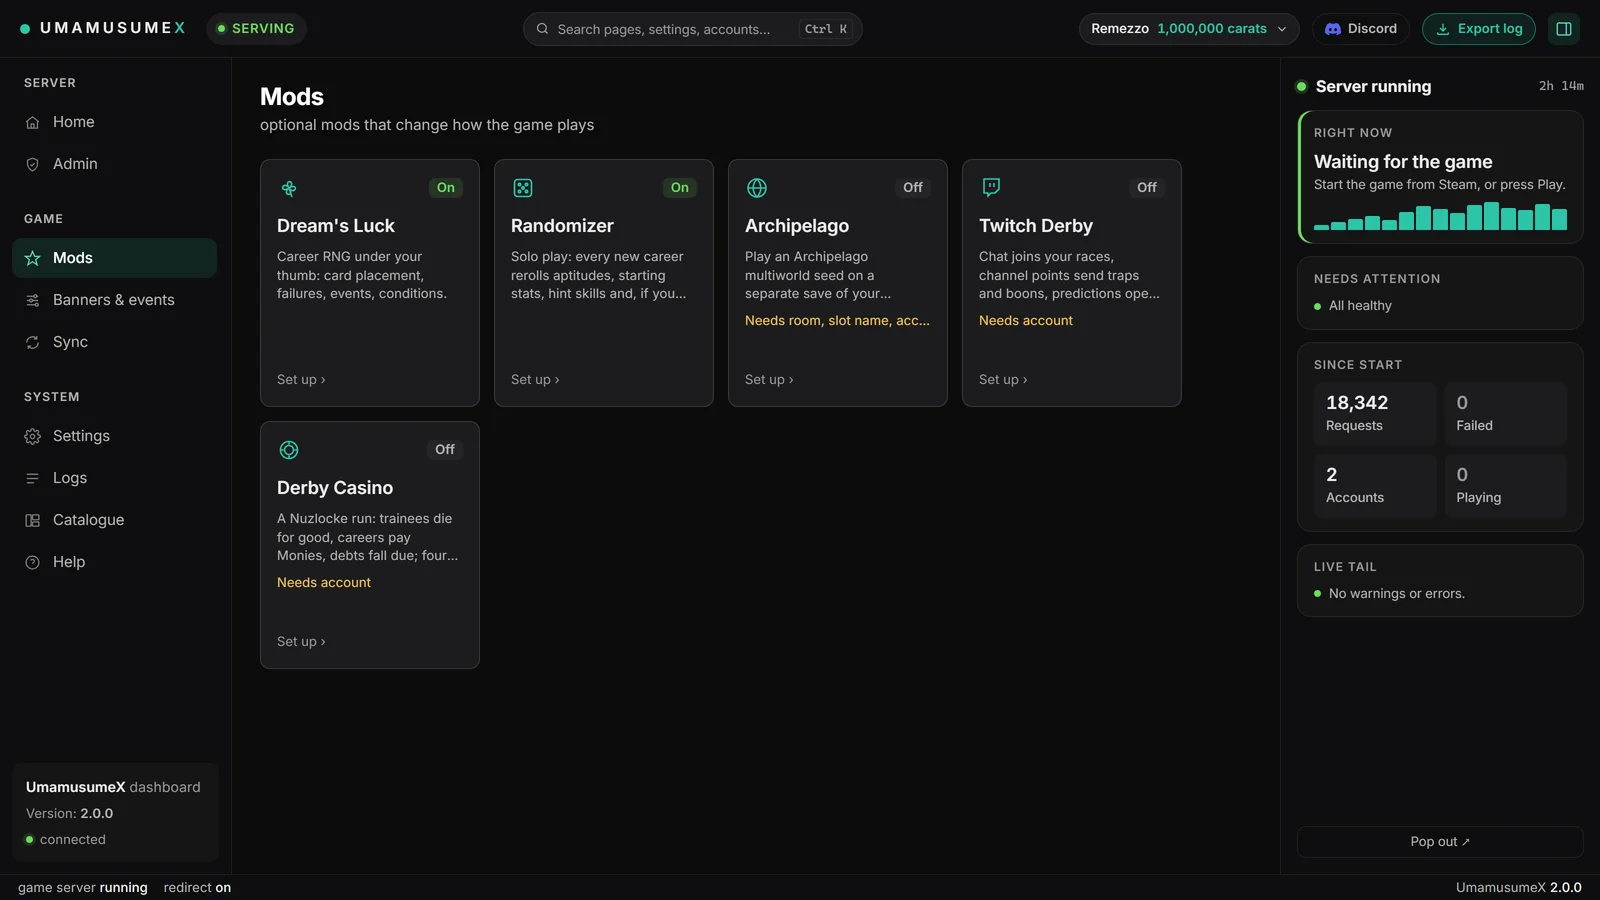This screenshot has height=900, width=1600.
Task: Click the 'Needs room, slot name' warning
Action: pyautogui.click(x=837, y=321)
